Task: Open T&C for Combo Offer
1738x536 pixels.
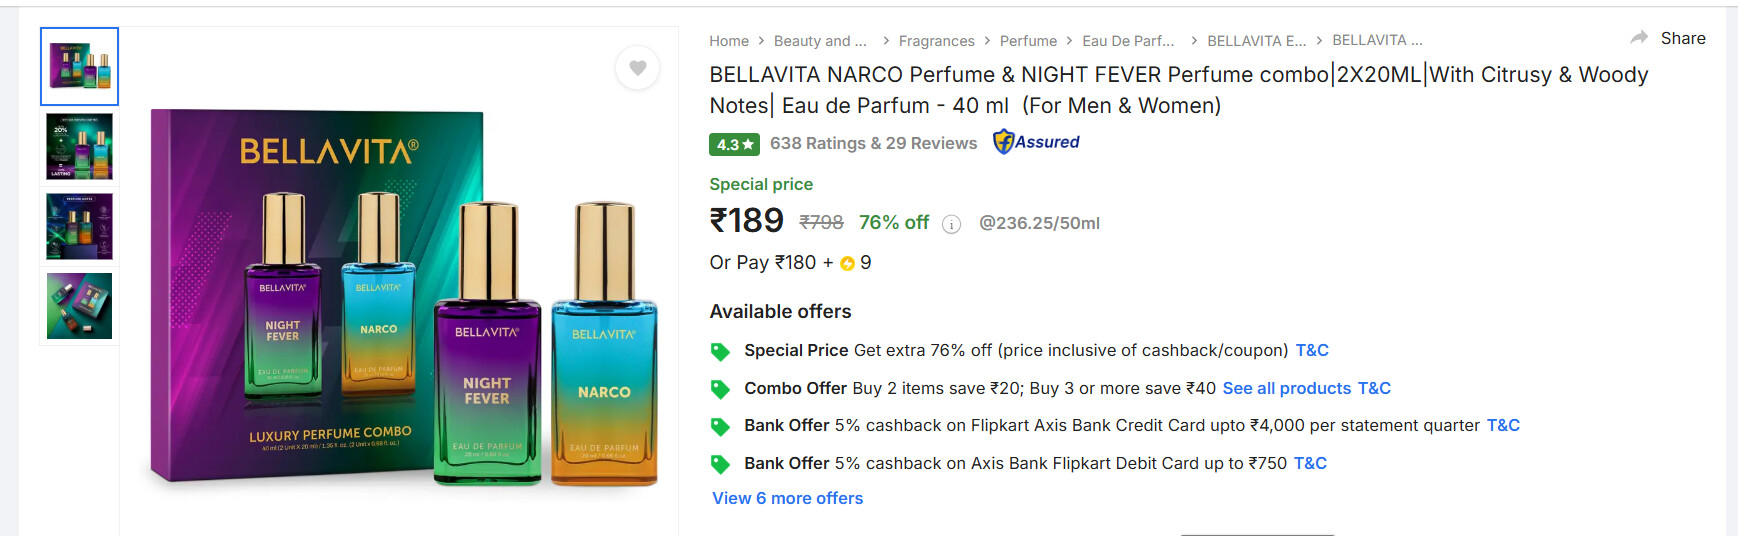Action: (x=1374, y=388)
